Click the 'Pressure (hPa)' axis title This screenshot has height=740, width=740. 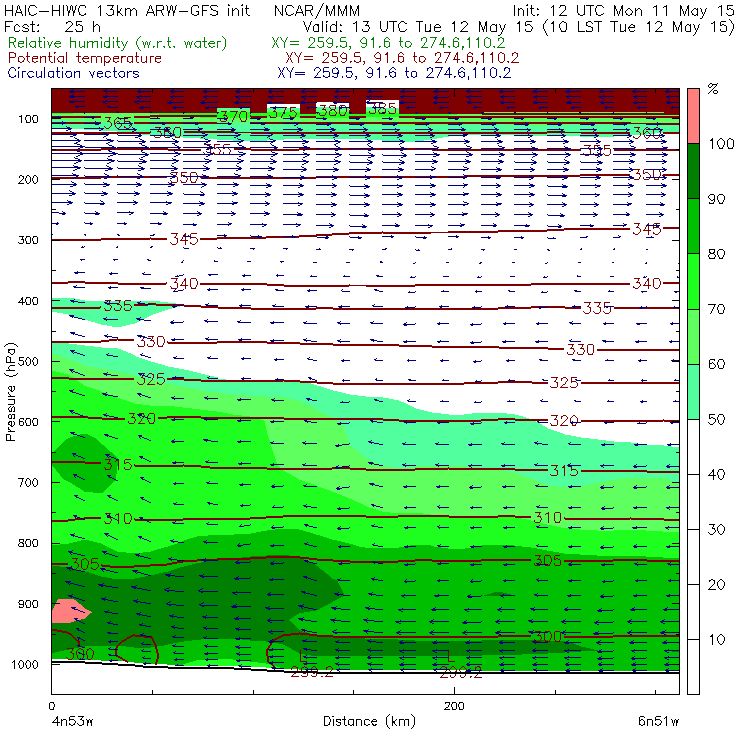click(10, 392)
